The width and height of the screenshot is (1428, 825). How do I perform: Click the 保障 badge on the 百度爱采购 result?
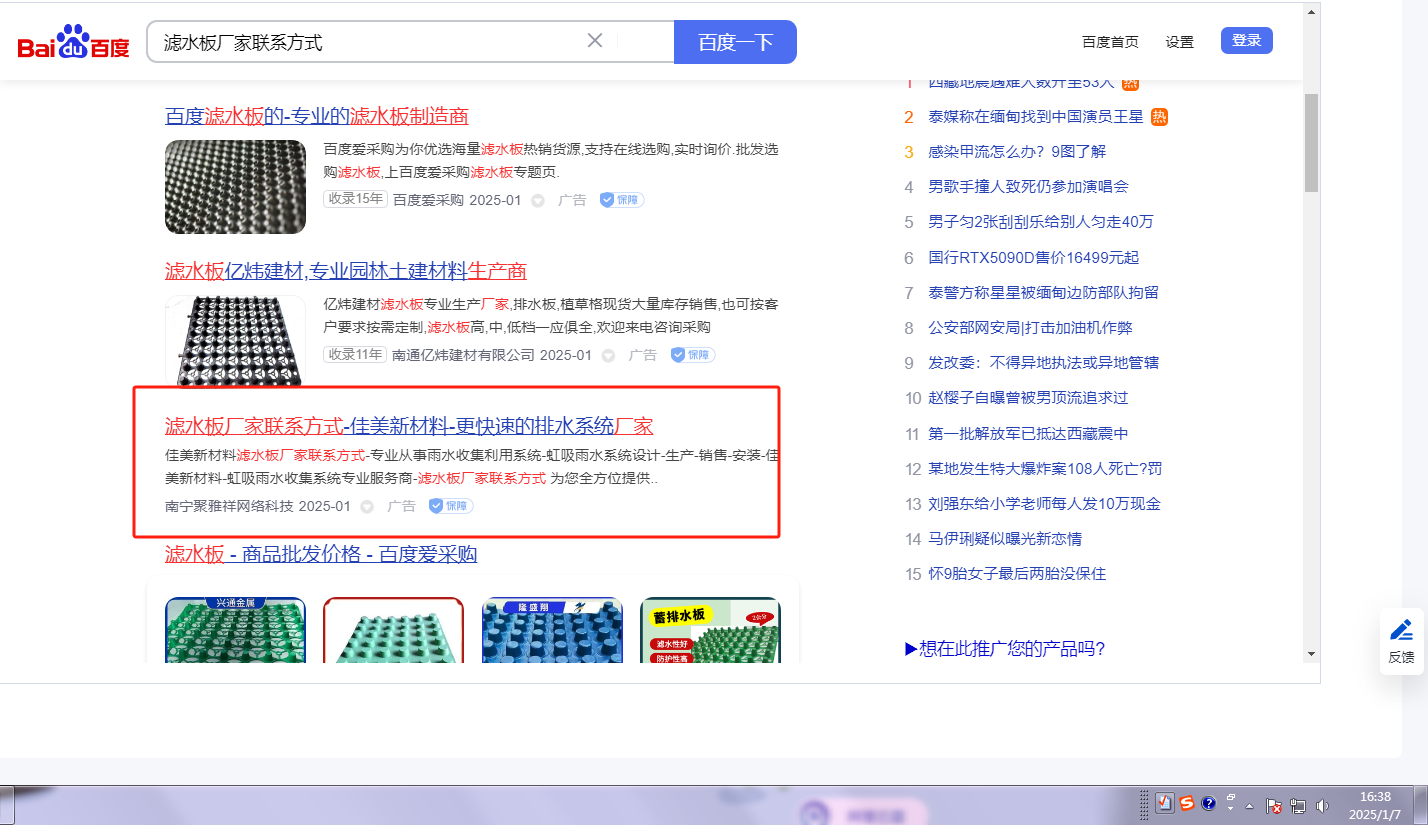[622, 200]
